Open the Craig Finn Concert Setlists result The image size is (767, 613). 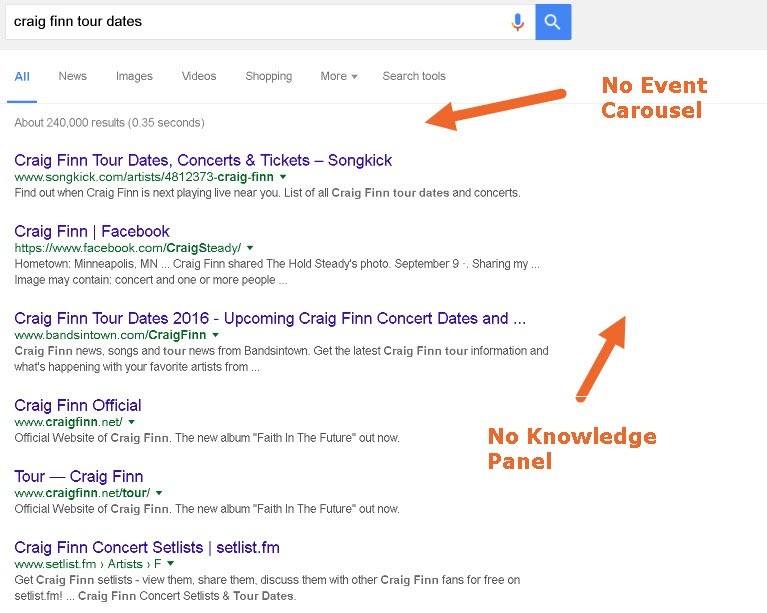[147, 547]
